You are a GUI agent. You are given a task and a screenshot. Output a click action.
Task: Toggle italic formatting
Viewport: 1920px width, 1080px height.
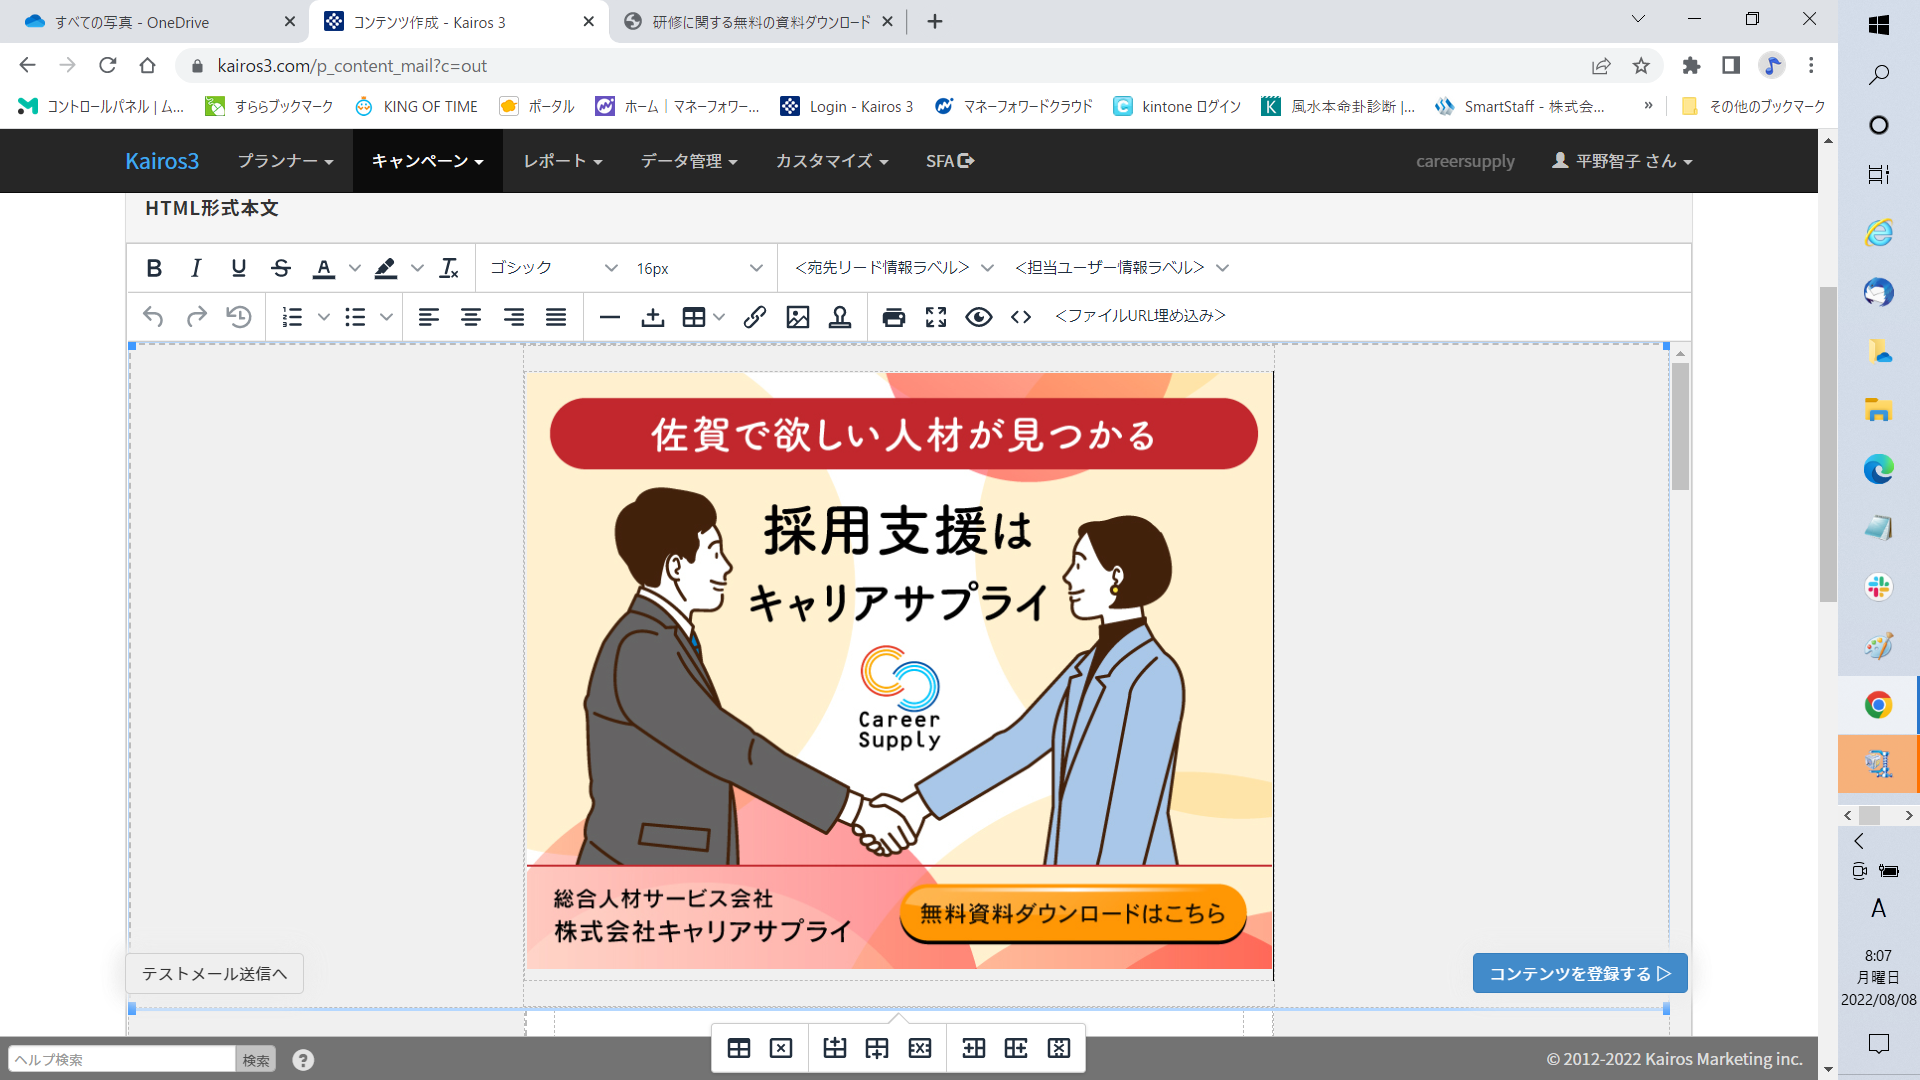[x=196, y=268]
